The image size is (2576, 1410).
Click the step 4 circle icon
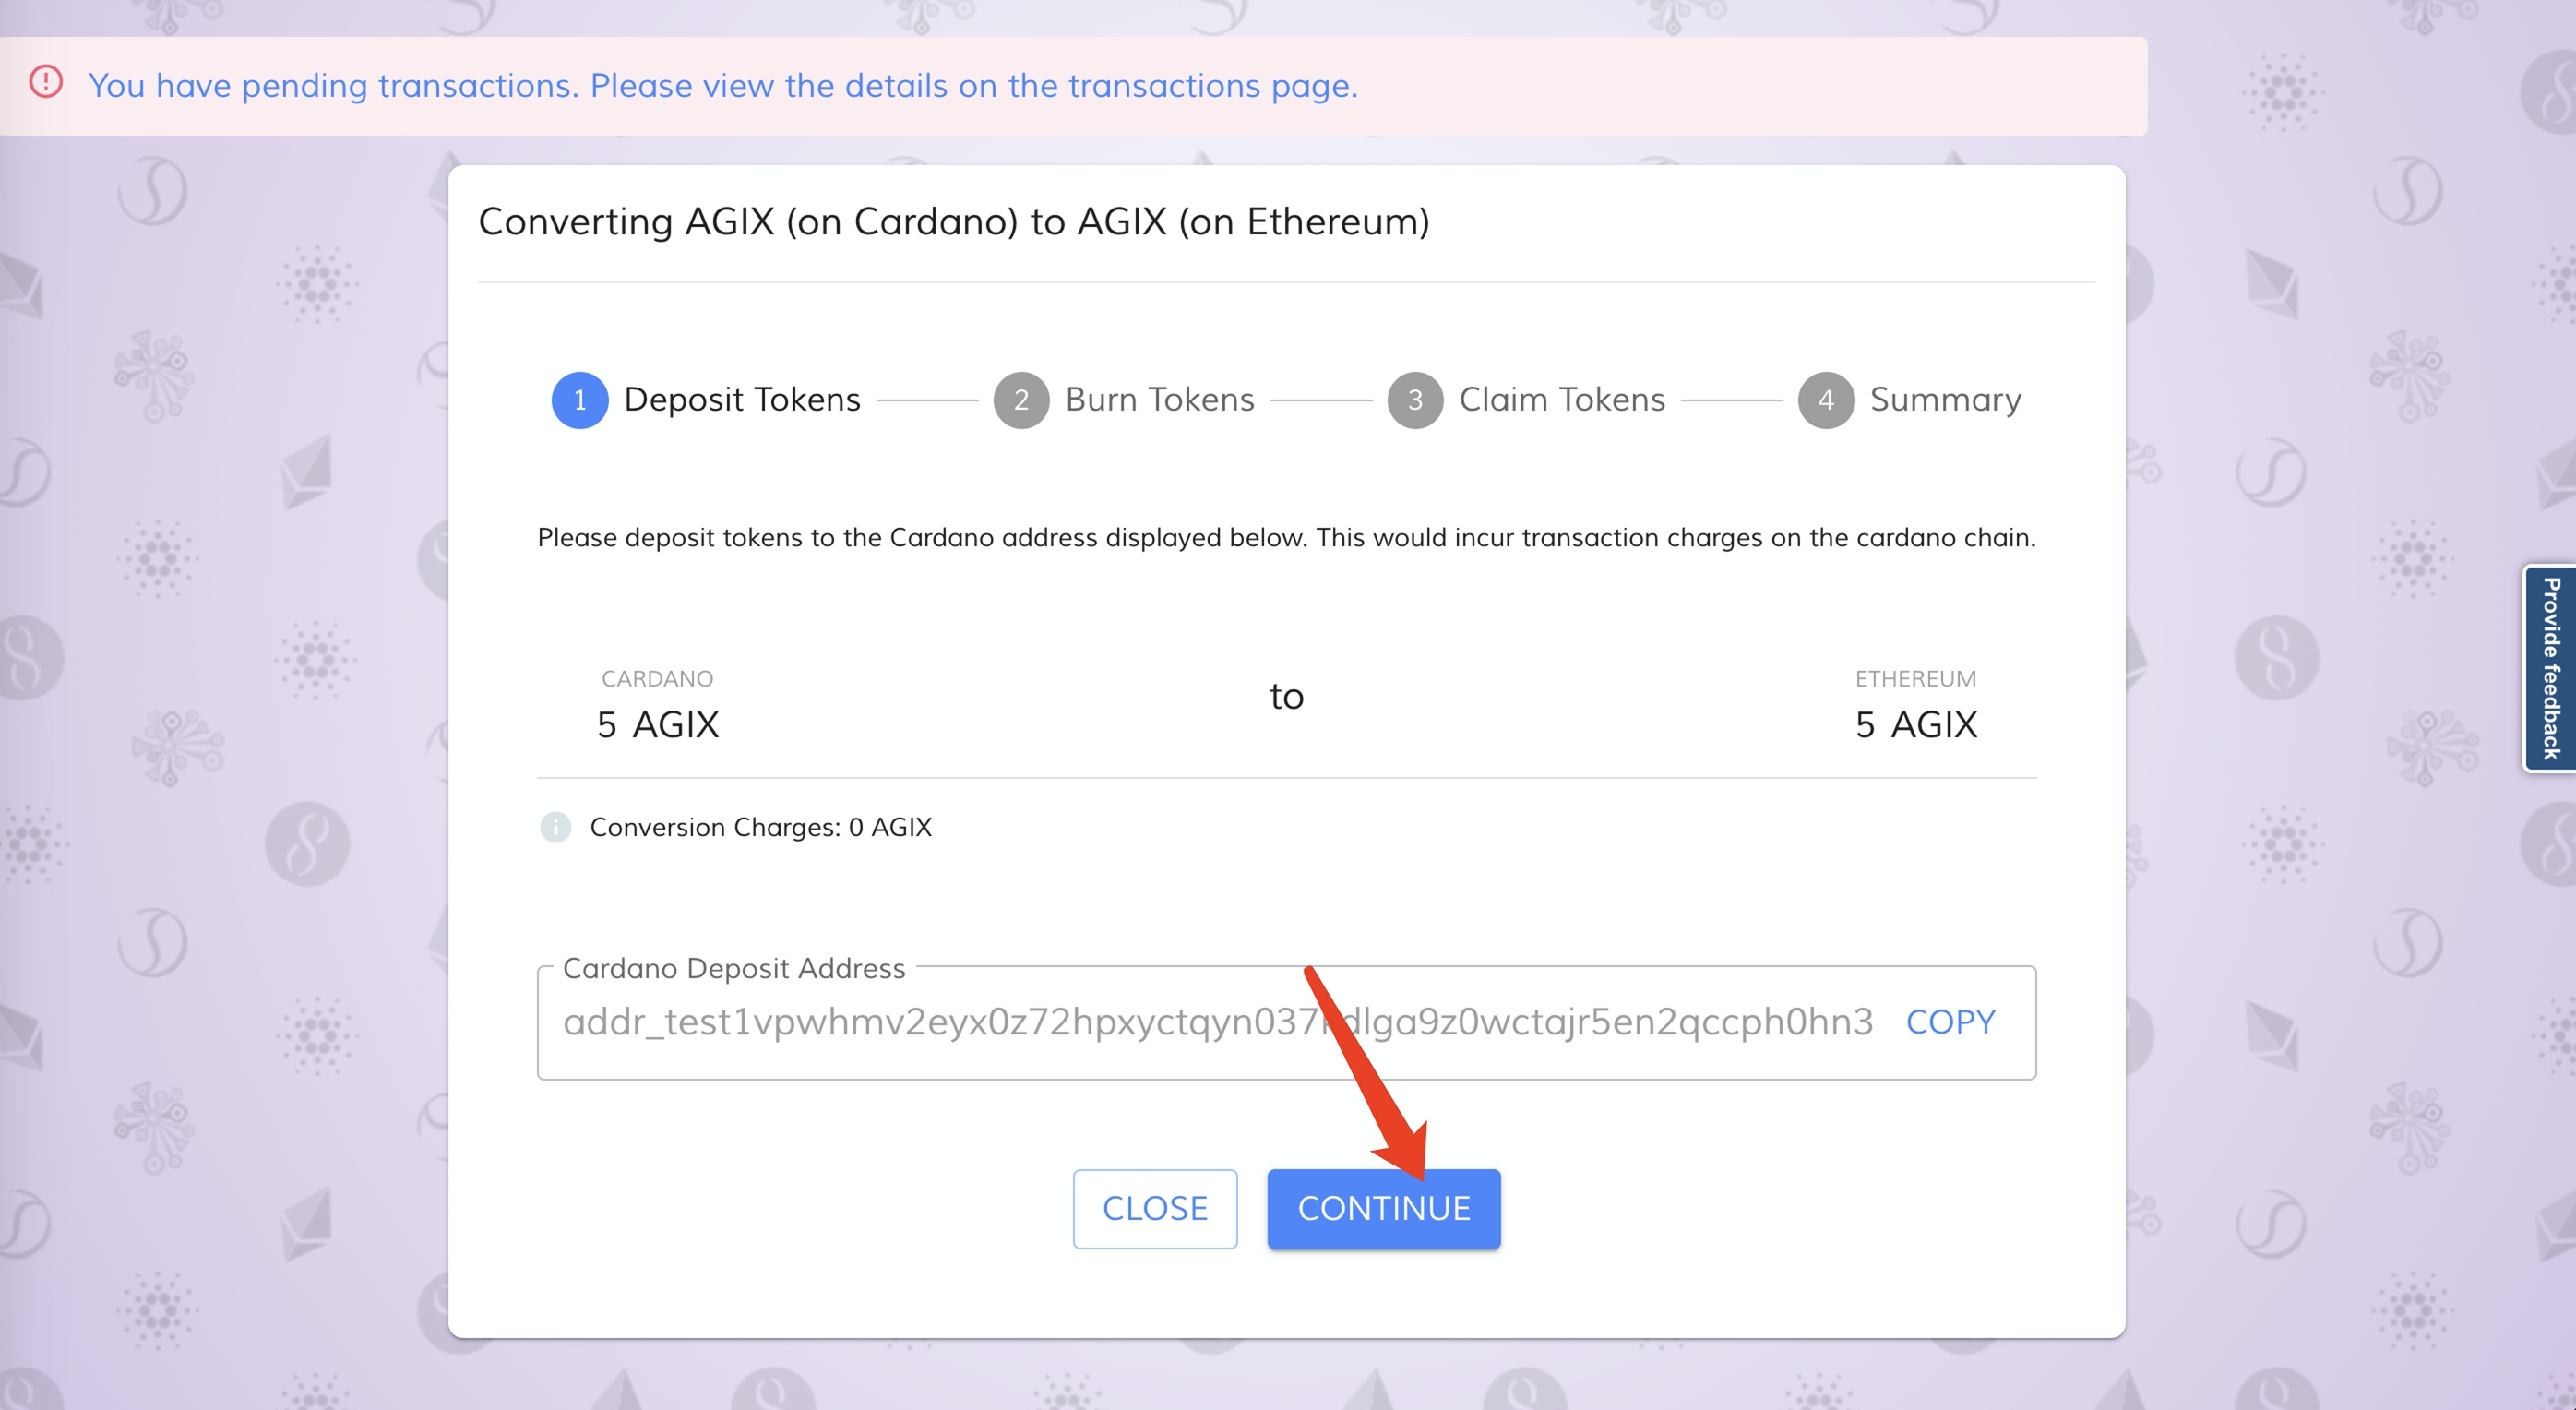point(1826,400)
